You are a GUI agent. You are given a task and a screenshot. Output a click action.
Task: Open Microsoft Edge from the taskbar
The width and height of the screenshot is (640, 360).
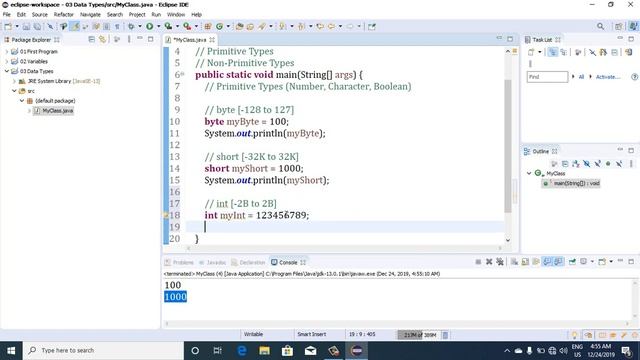coord(242,351)
